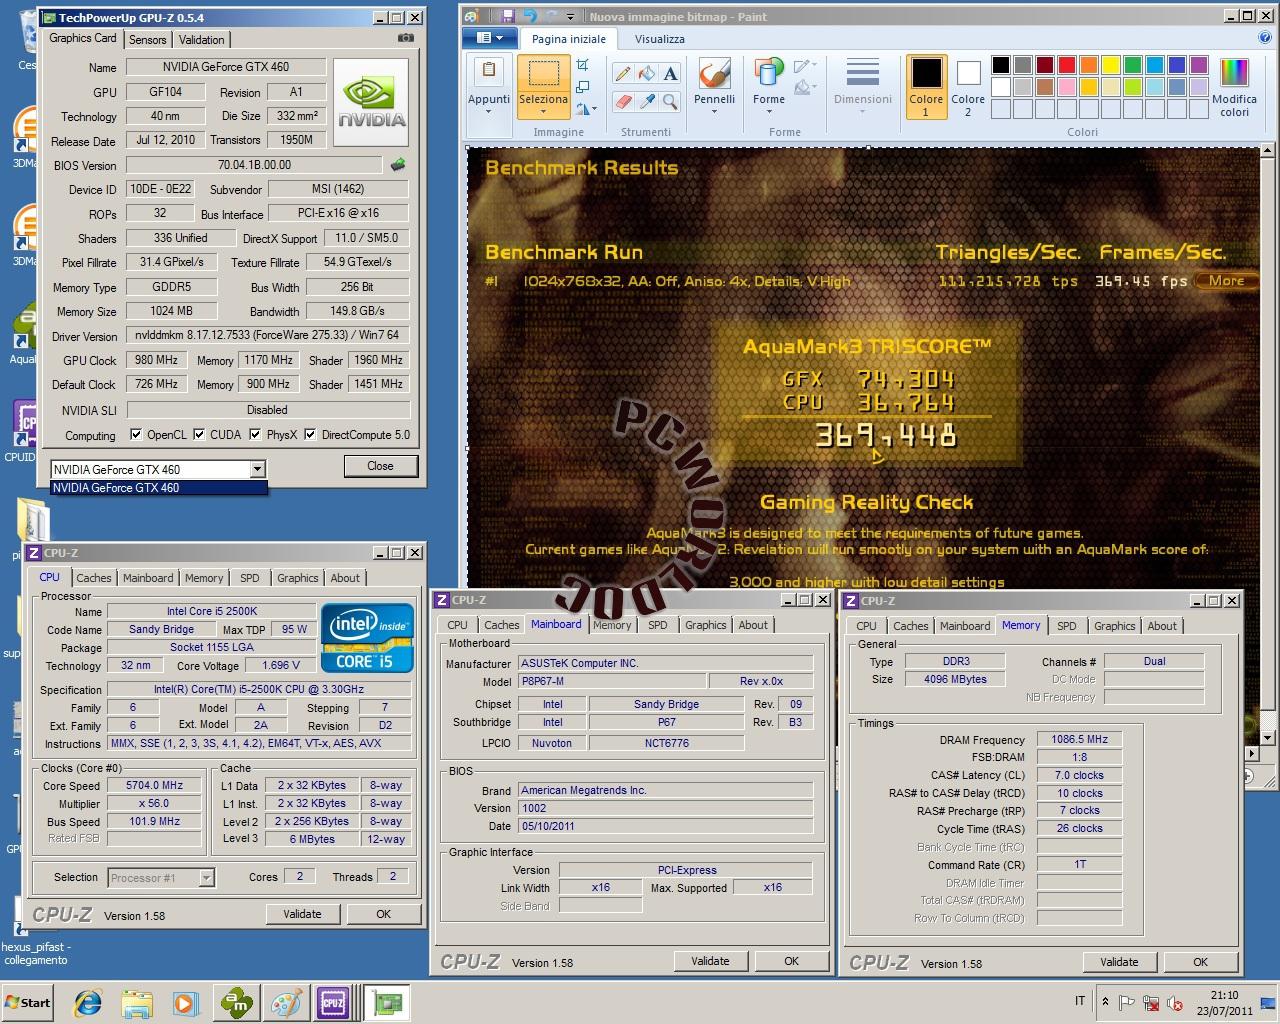Viewport: 1280px width, 1024px height.
Task: Expand the Appunti dropdown arrow
Action: [x=489, y=112]
